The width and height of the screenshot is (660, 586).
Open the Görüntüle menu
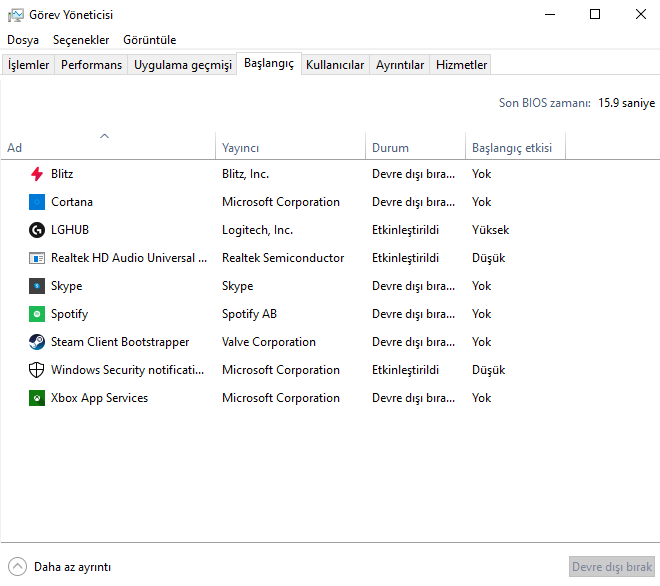[149, 40]
